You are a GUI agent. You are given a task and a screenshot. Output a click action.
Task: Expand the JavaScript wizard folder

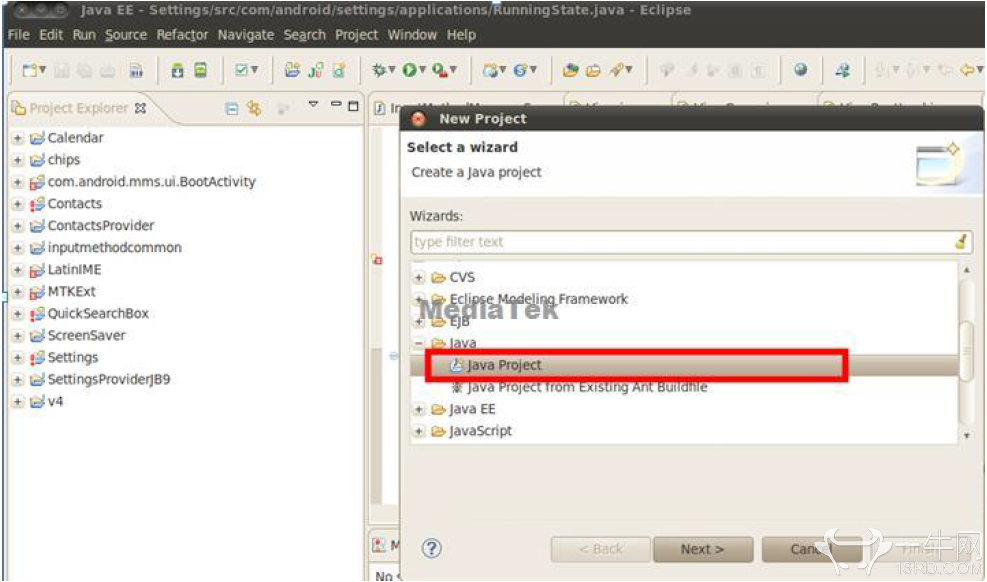419,432
